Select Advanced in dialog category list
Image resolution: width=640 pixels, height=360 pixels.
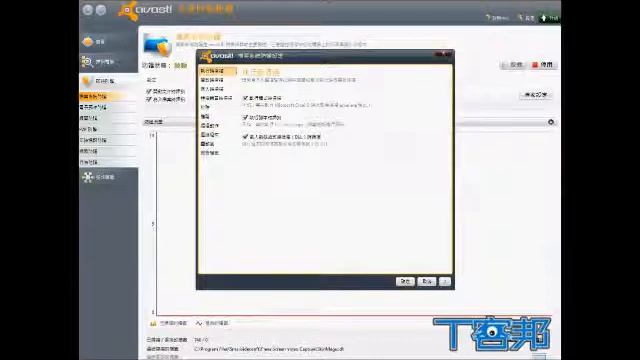(x=205, y=117)
